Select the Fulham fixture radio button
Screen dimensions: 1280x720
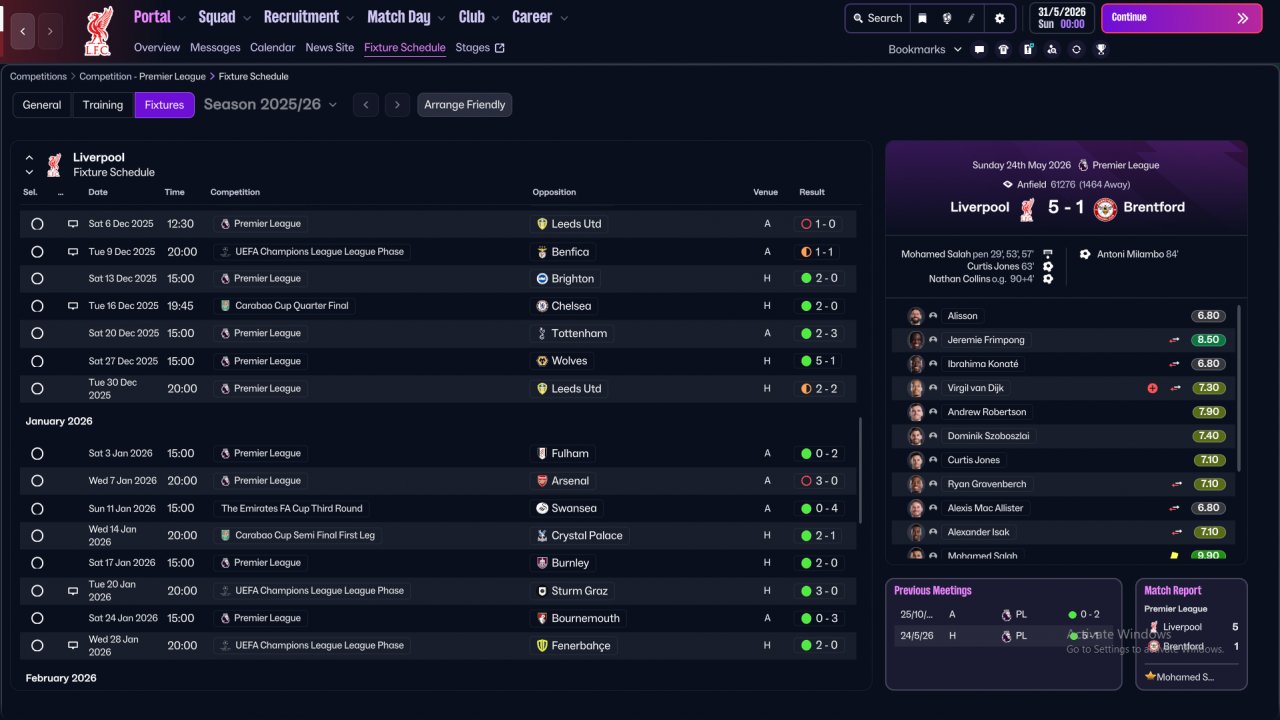pos(37,454)
